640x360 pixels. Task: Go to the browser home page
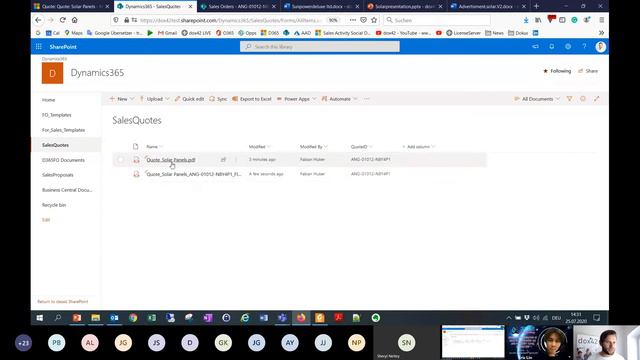click(x=74, y=20)
